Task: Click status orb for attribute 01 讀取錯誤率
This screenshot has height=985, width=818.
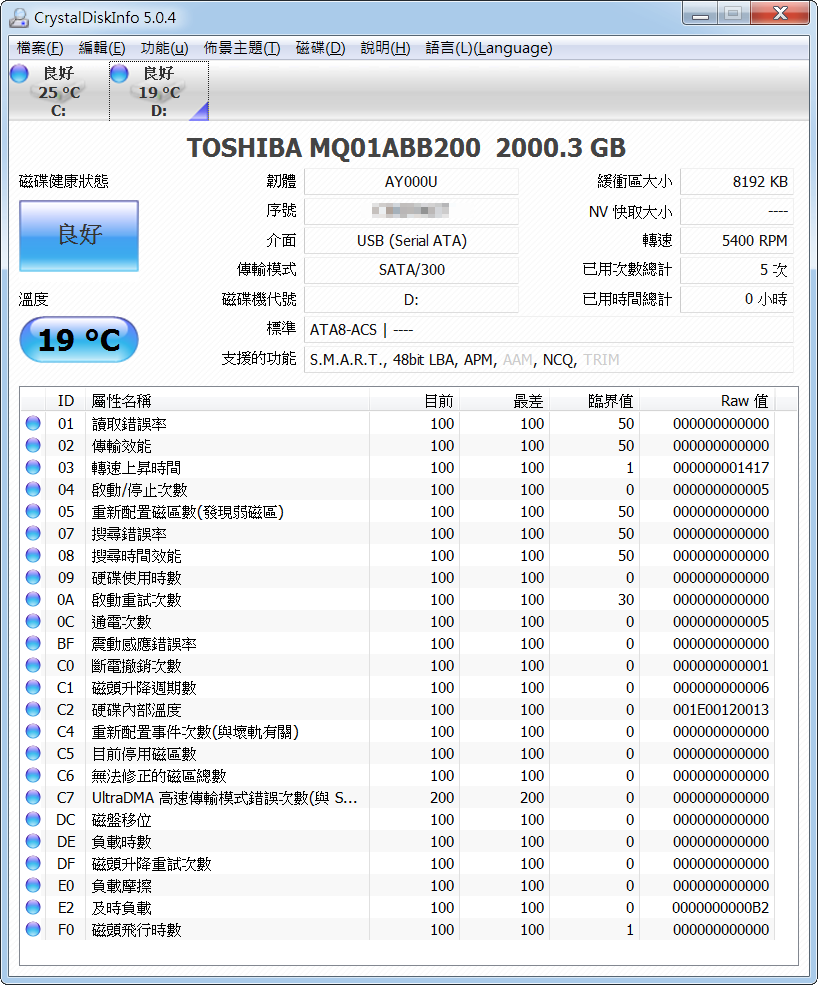Action: click(33, 423)
